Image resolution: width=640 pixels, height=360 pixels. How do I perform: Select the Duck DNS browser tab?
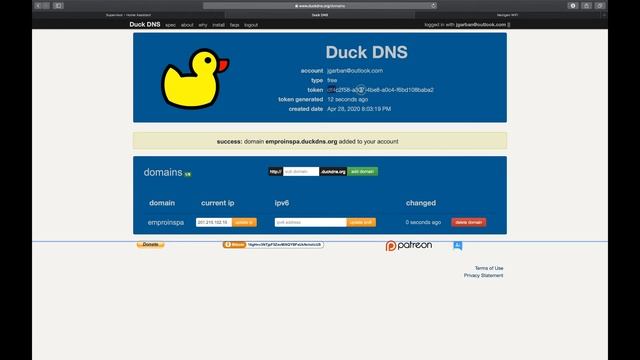click(x=320, y=15)
